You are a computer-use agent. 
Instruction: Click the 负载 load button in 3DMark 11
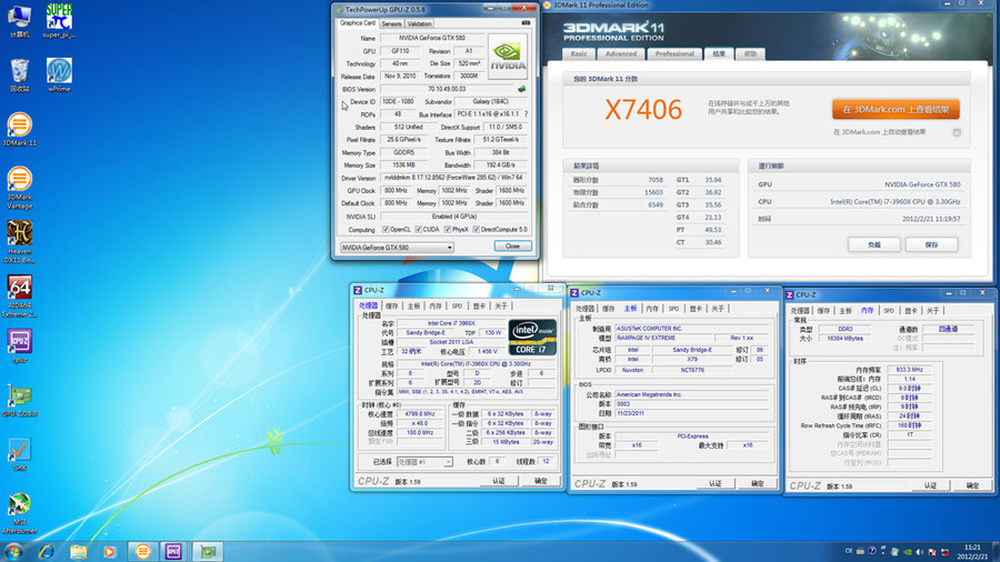tap(874, 244)
